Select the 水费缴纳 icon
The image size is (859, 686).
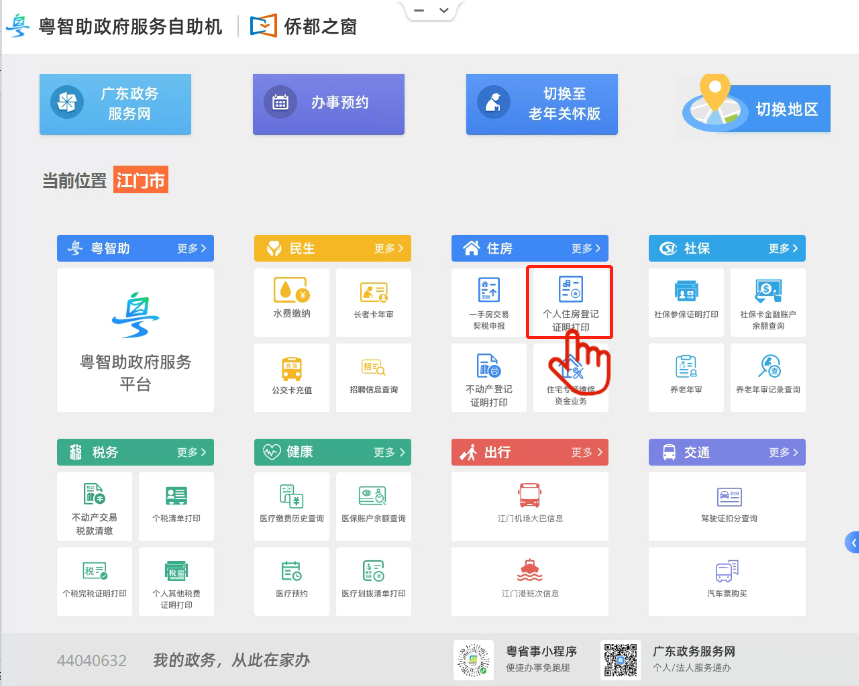(291, 301)
